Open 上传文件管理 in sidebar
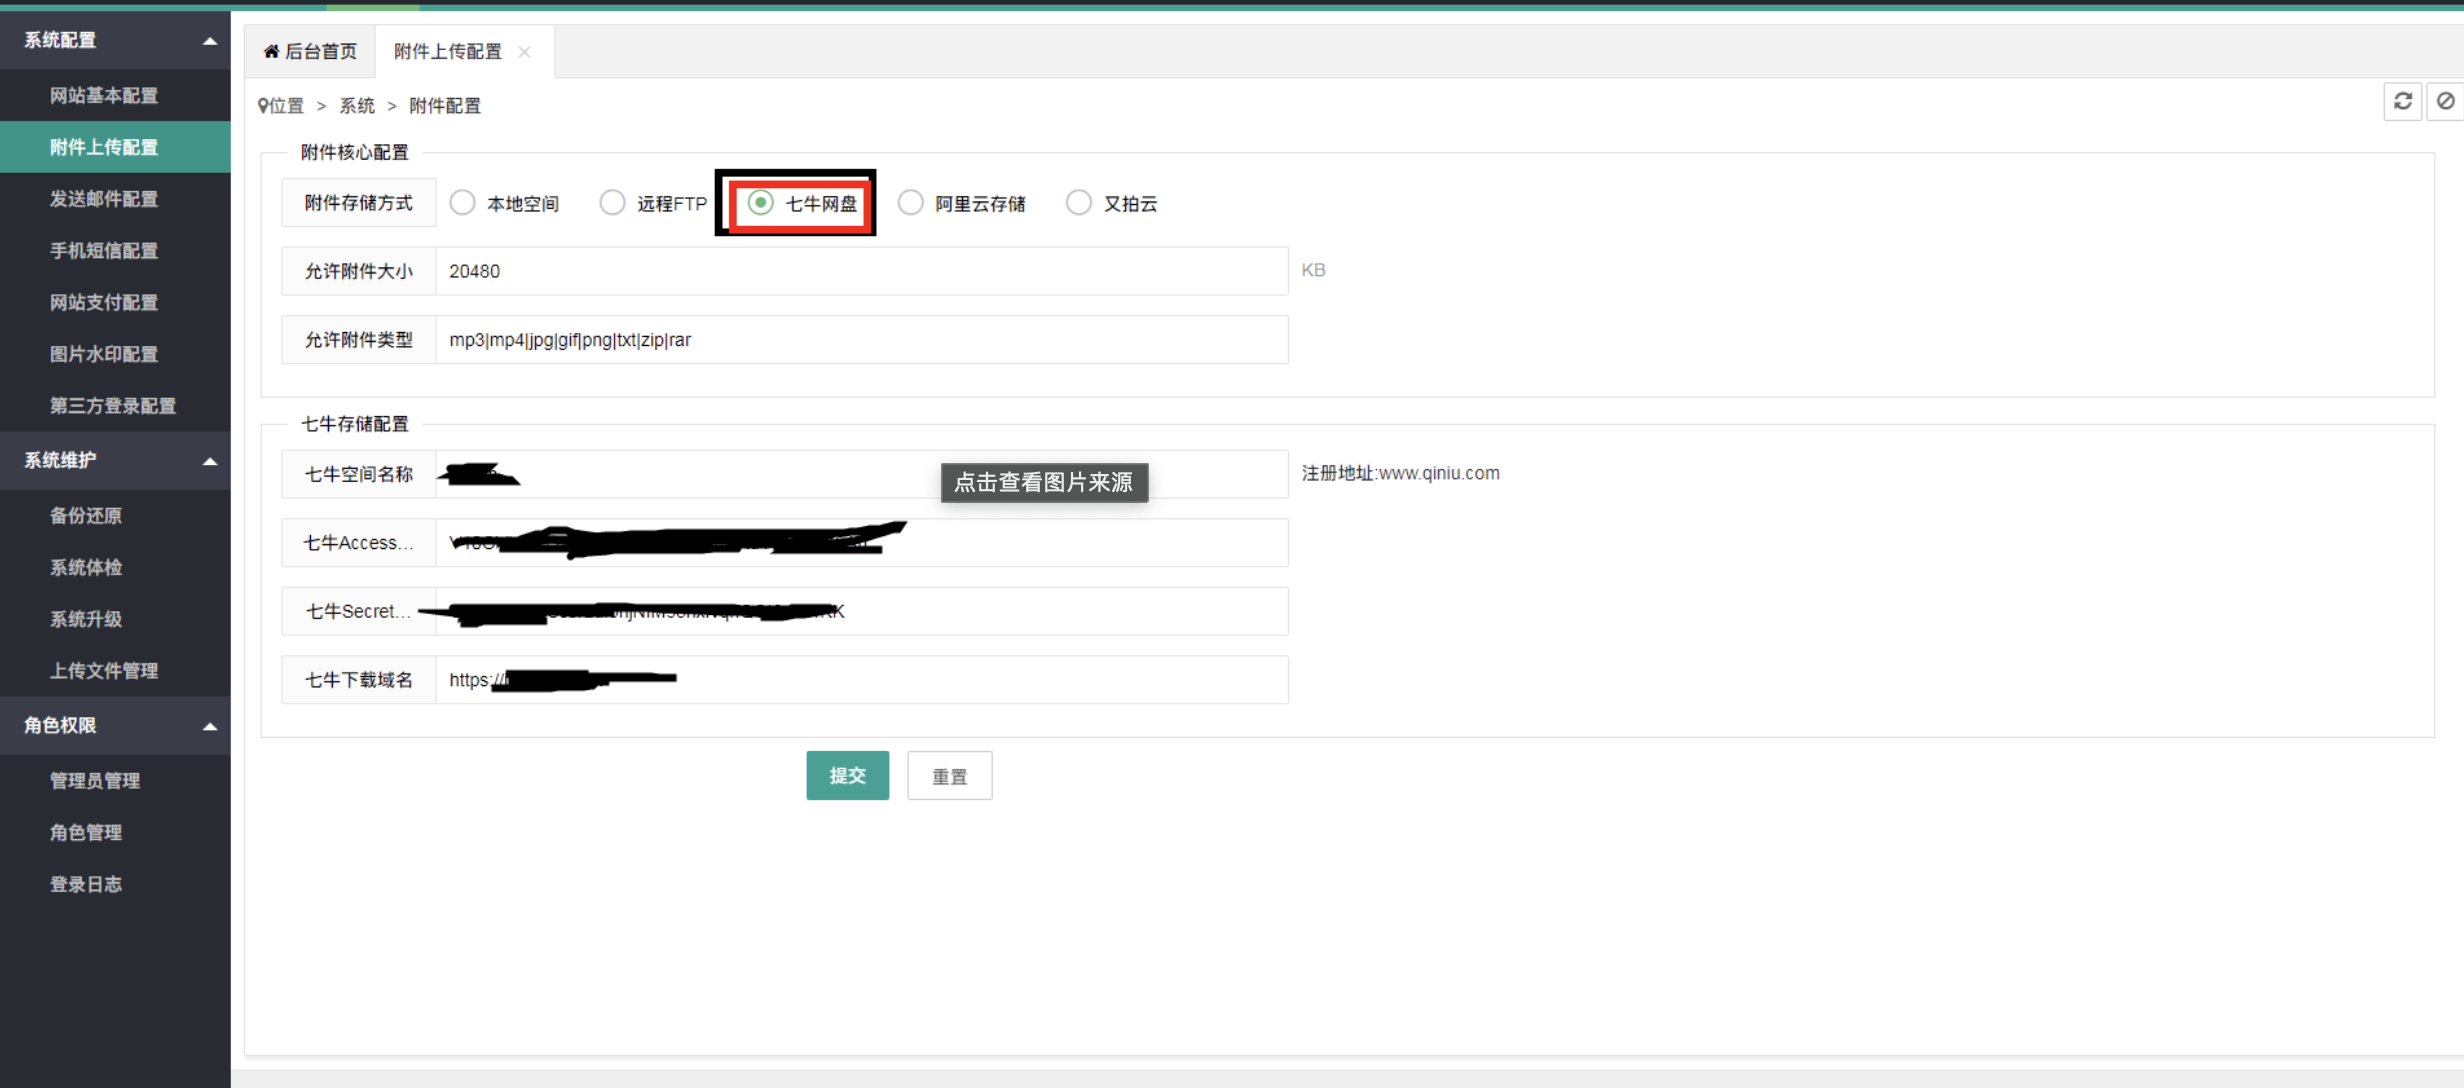 tap(115, 671)
